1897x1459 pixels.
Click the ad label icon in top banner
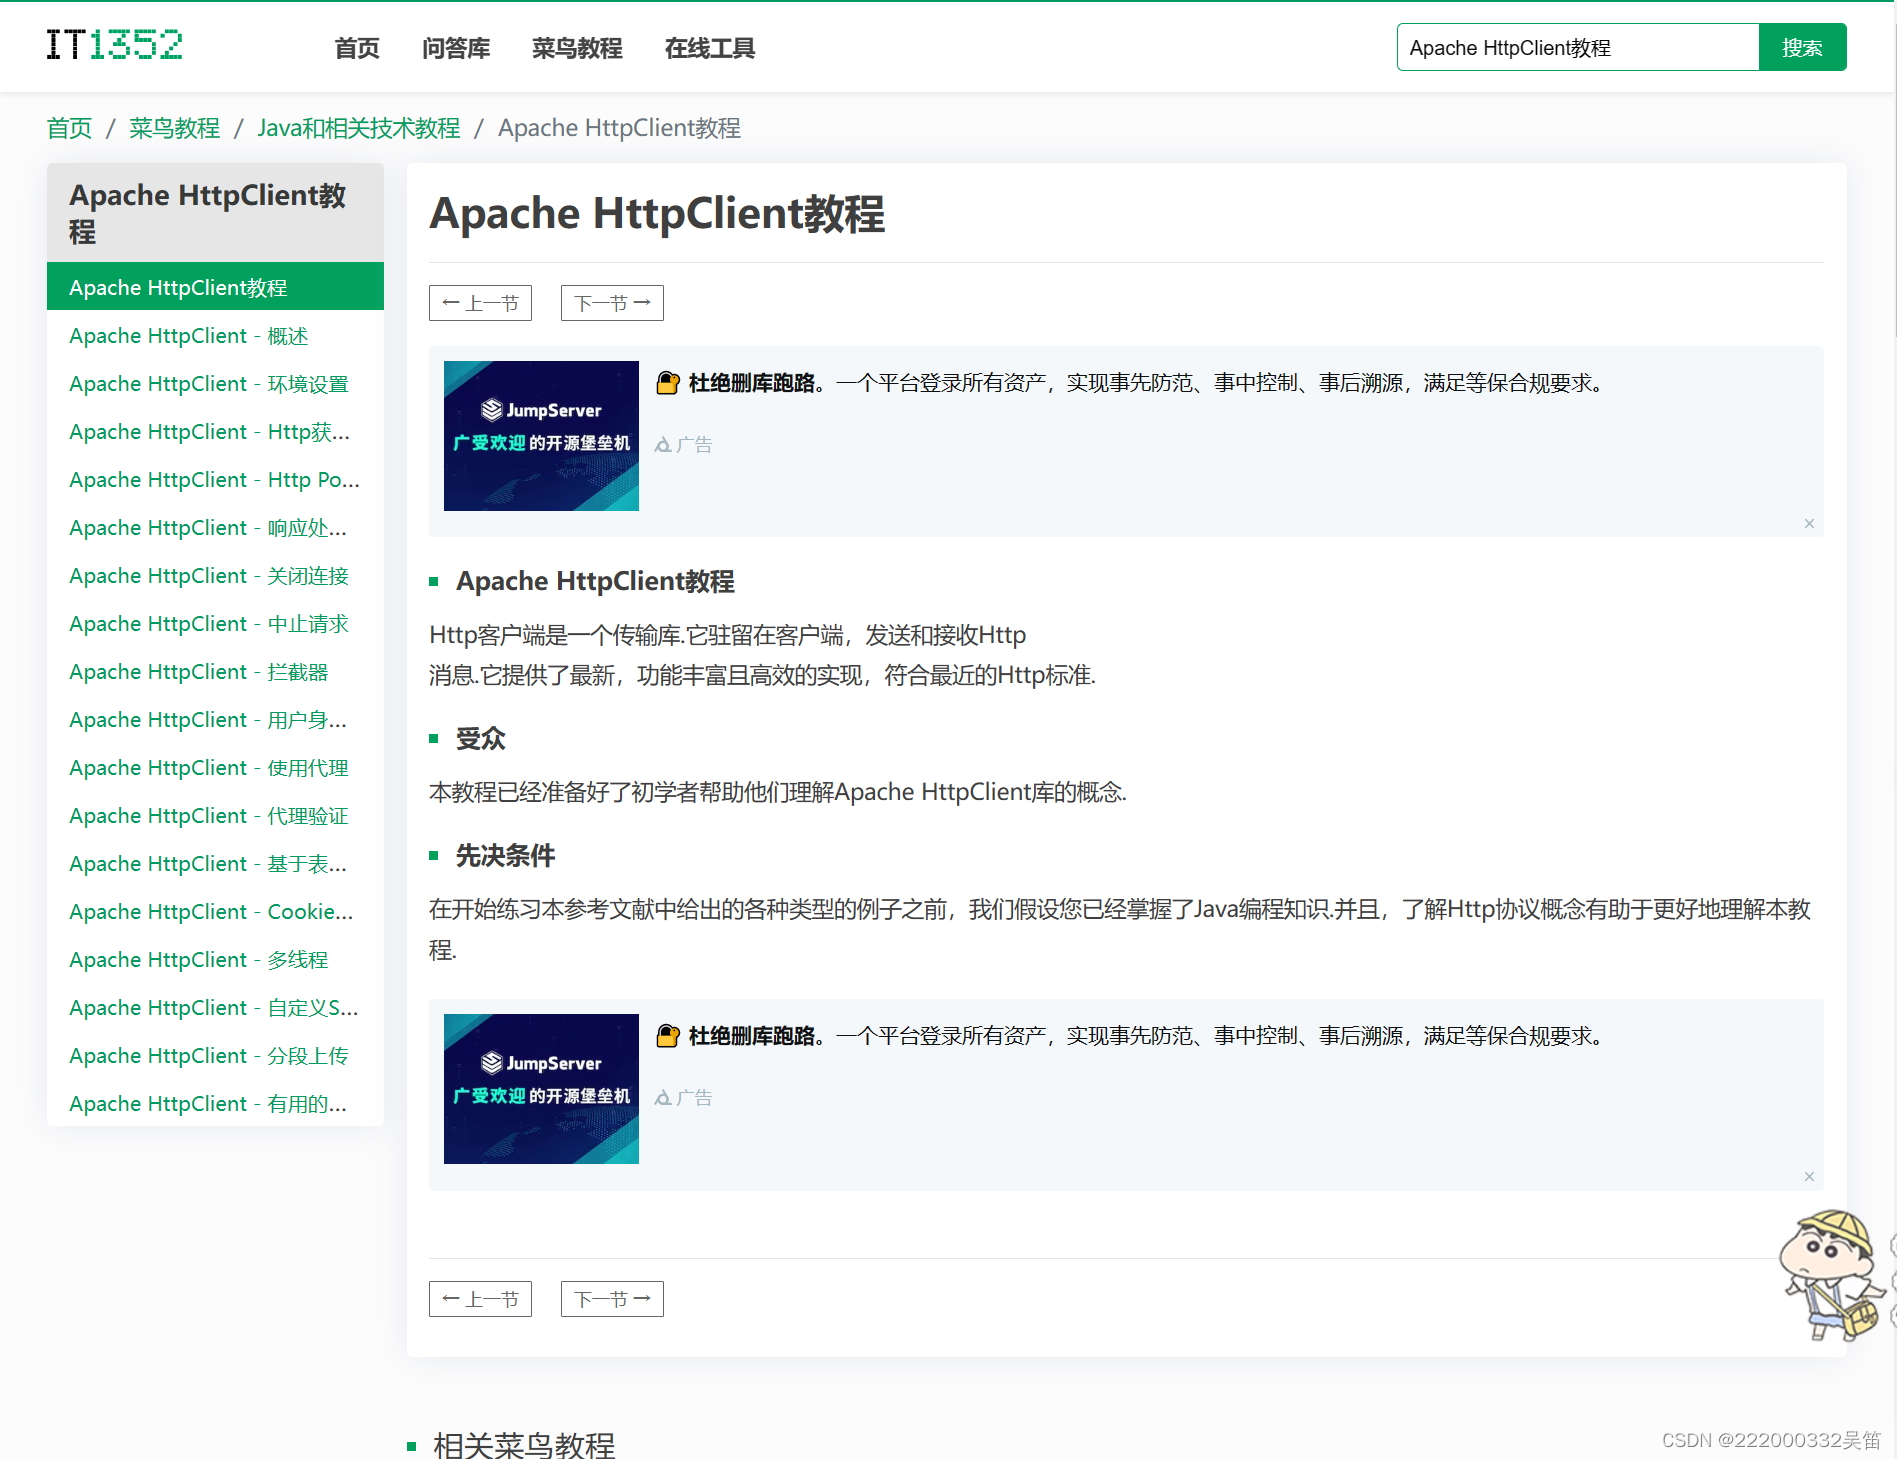[x=663, y=445]
